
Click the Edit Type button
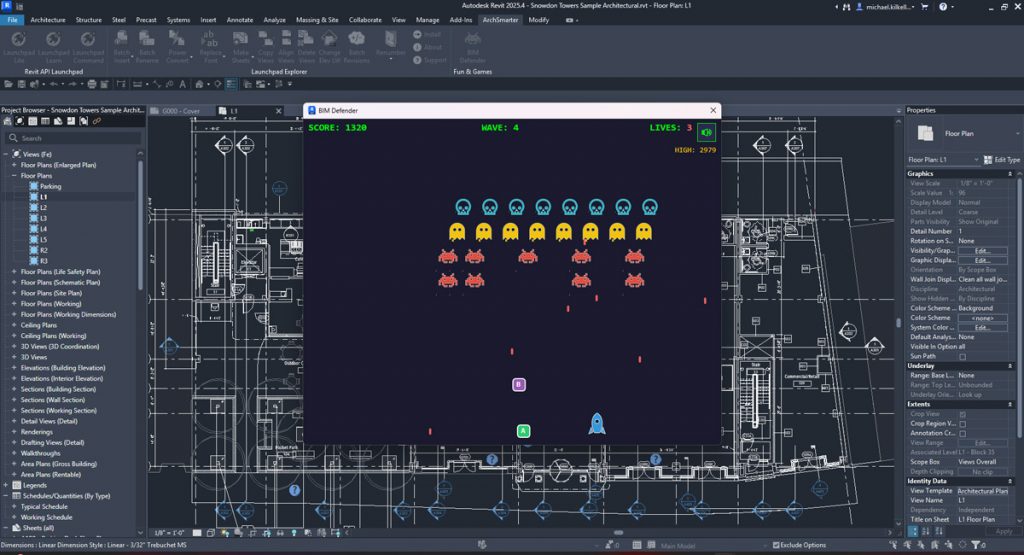[1000, 160]
